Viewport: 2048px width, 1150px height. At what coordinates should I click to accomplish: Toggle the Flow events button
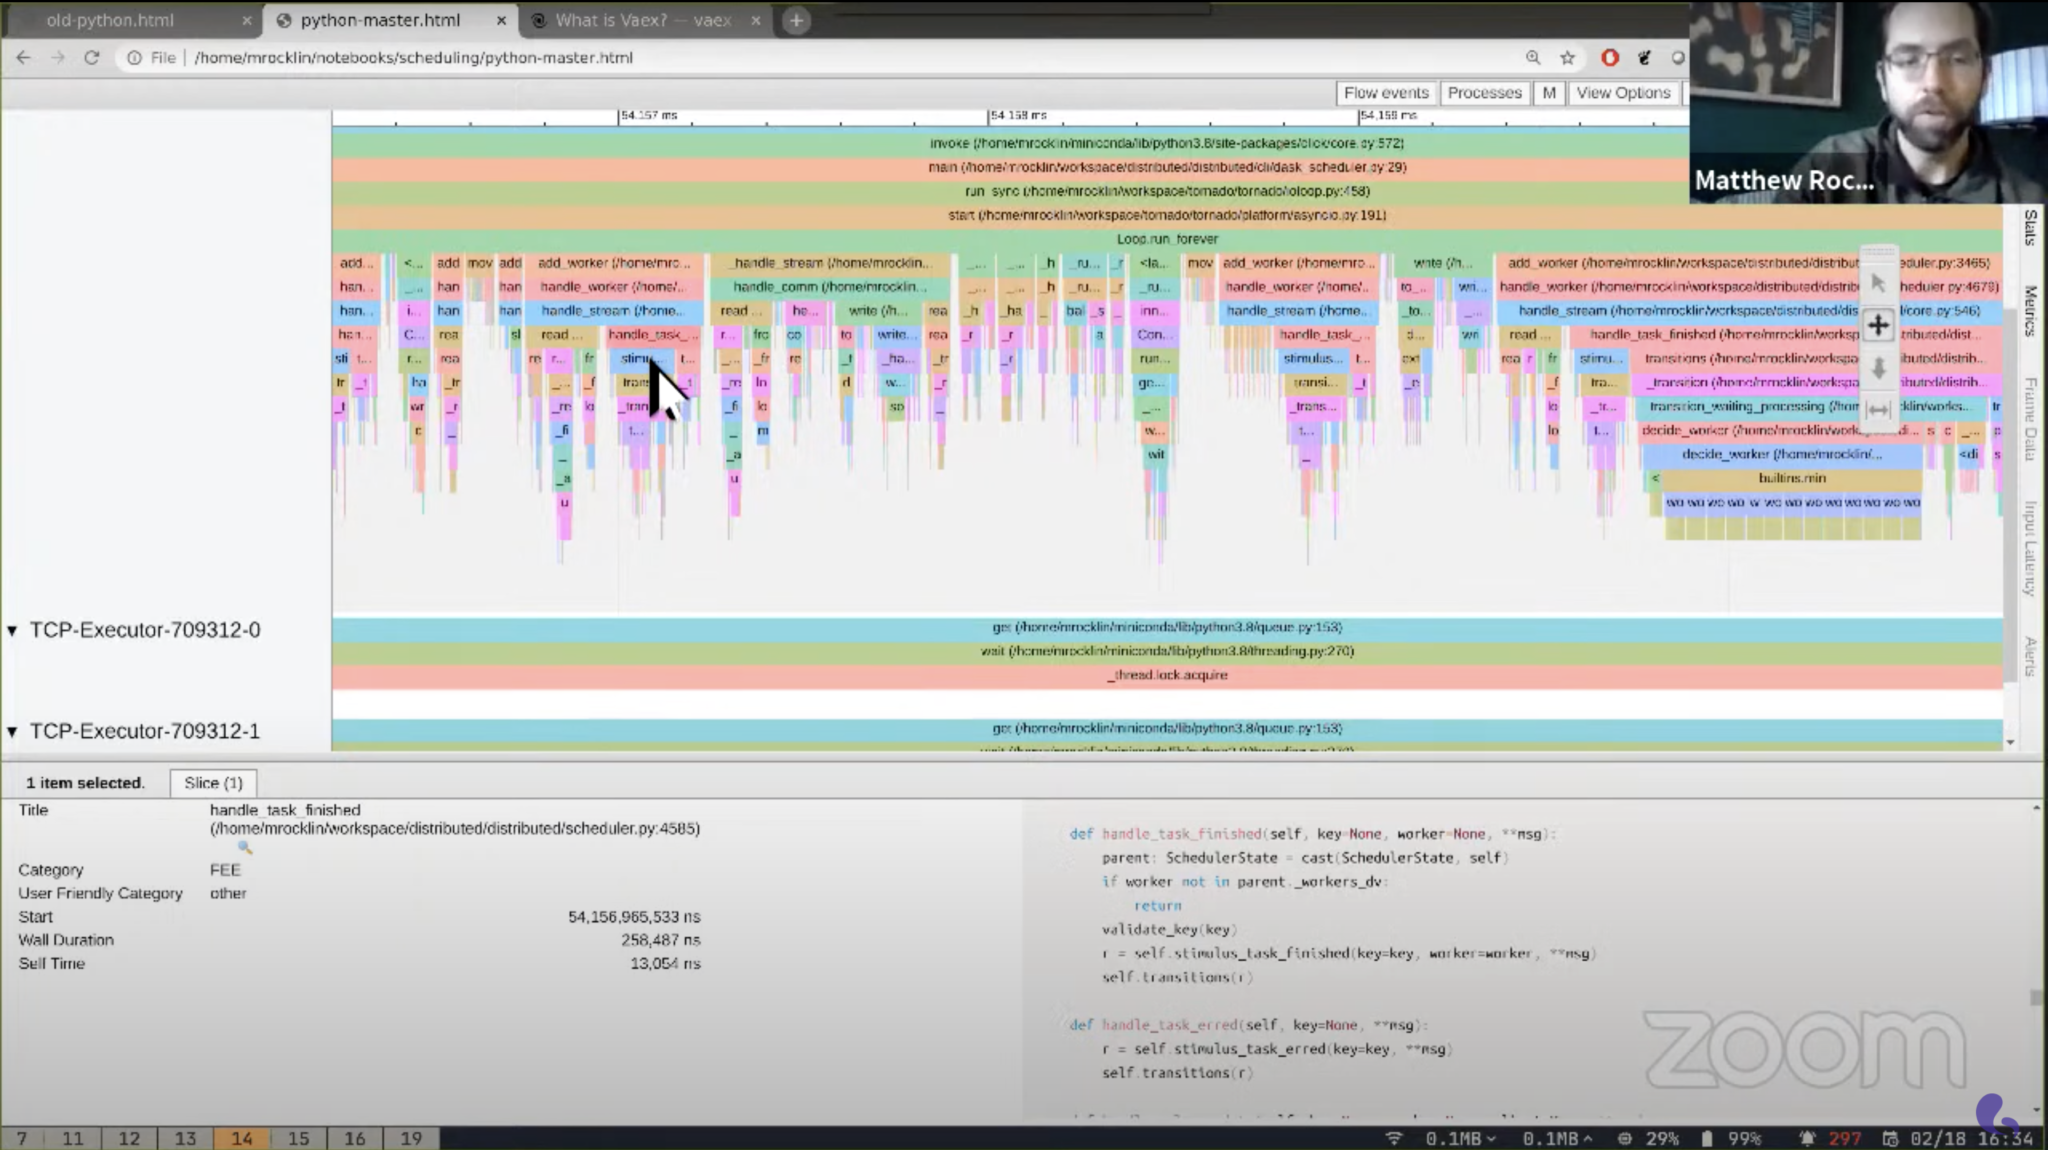[x=1385, y=93]
